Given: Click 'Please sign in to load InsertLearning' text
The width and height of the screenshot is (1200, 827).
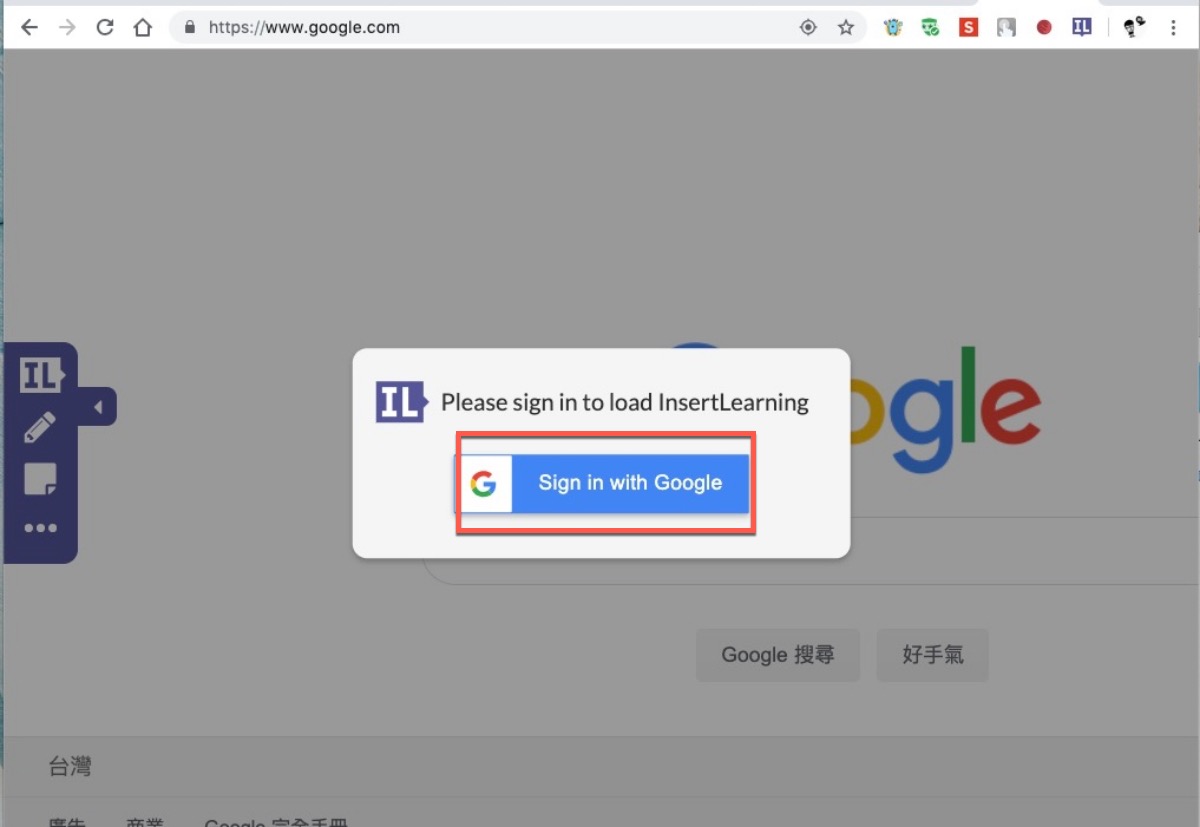Looking at the screenshot, I should click(625, 403).
